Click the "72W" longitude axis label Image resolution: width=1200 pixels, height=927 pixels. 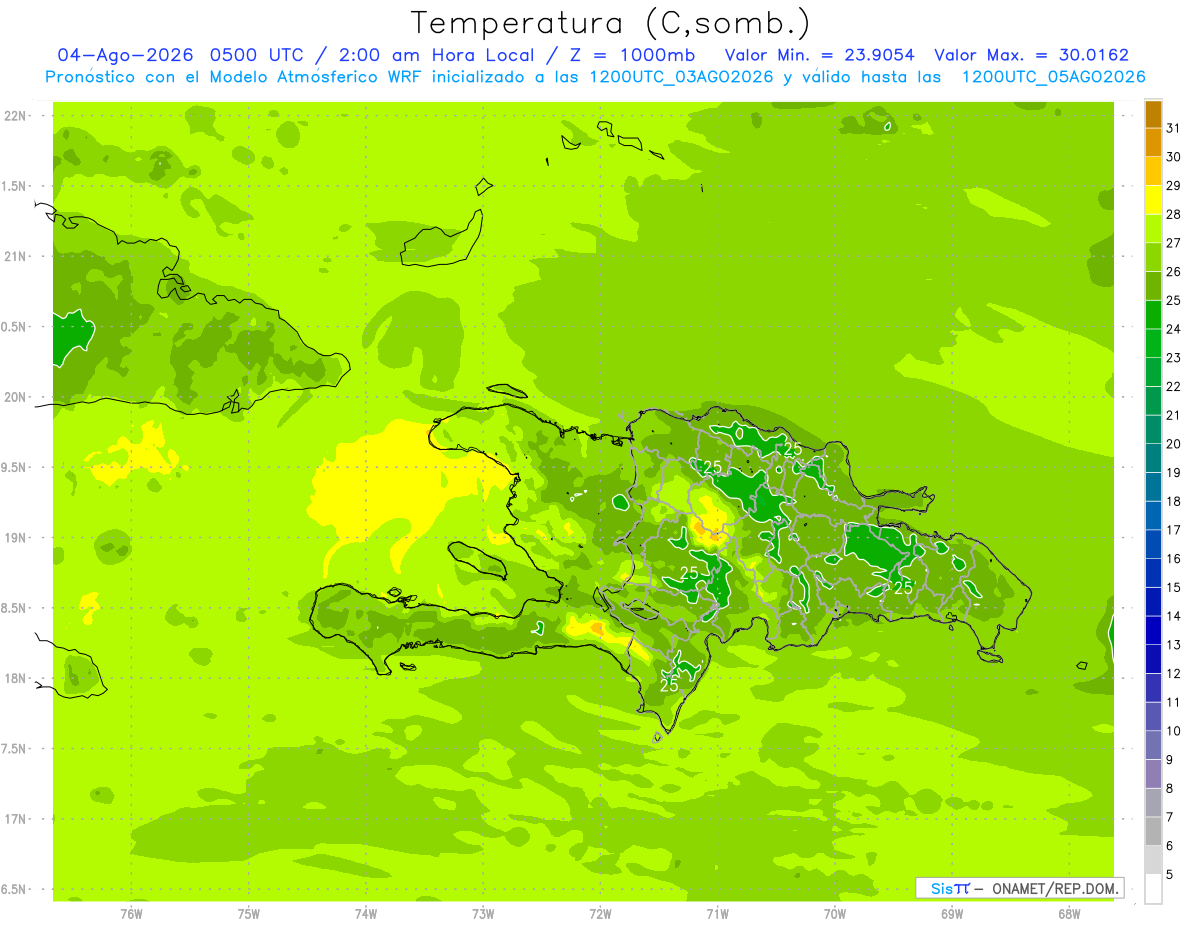click(x=601, y=913)
